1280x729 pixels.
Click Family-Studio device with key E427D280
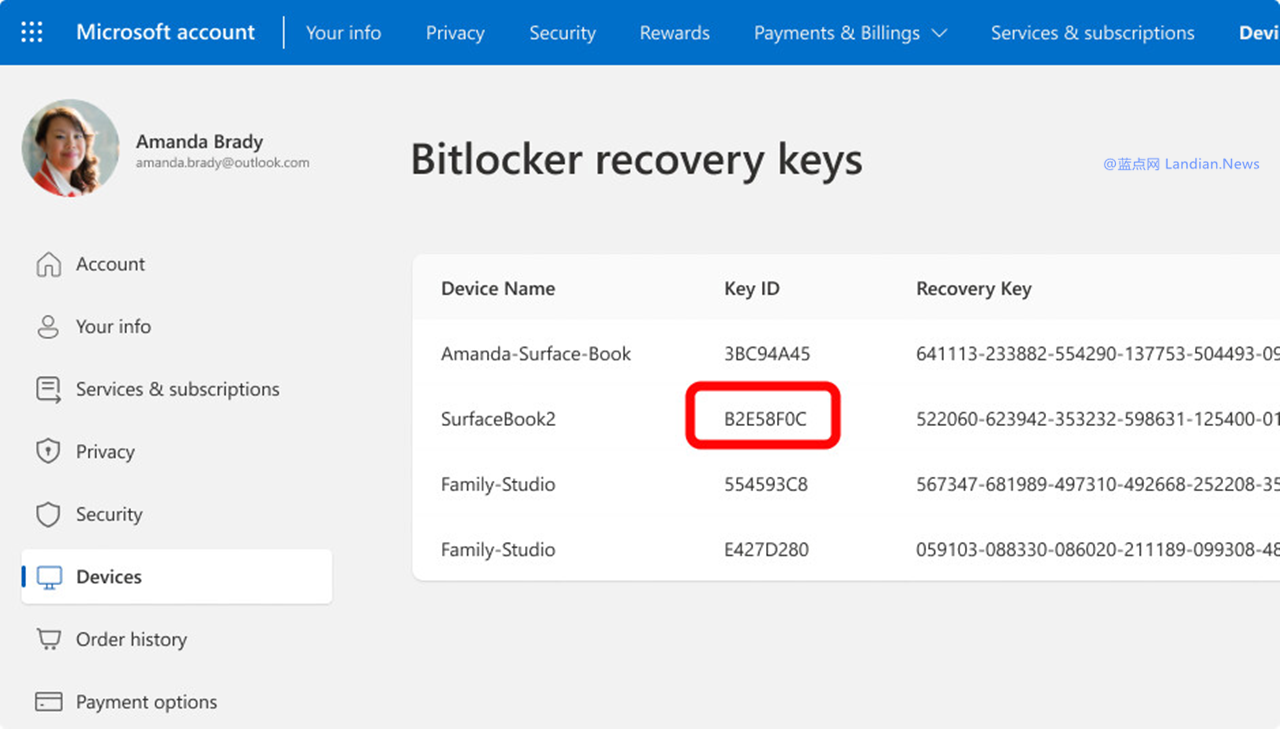click(498, 550)
